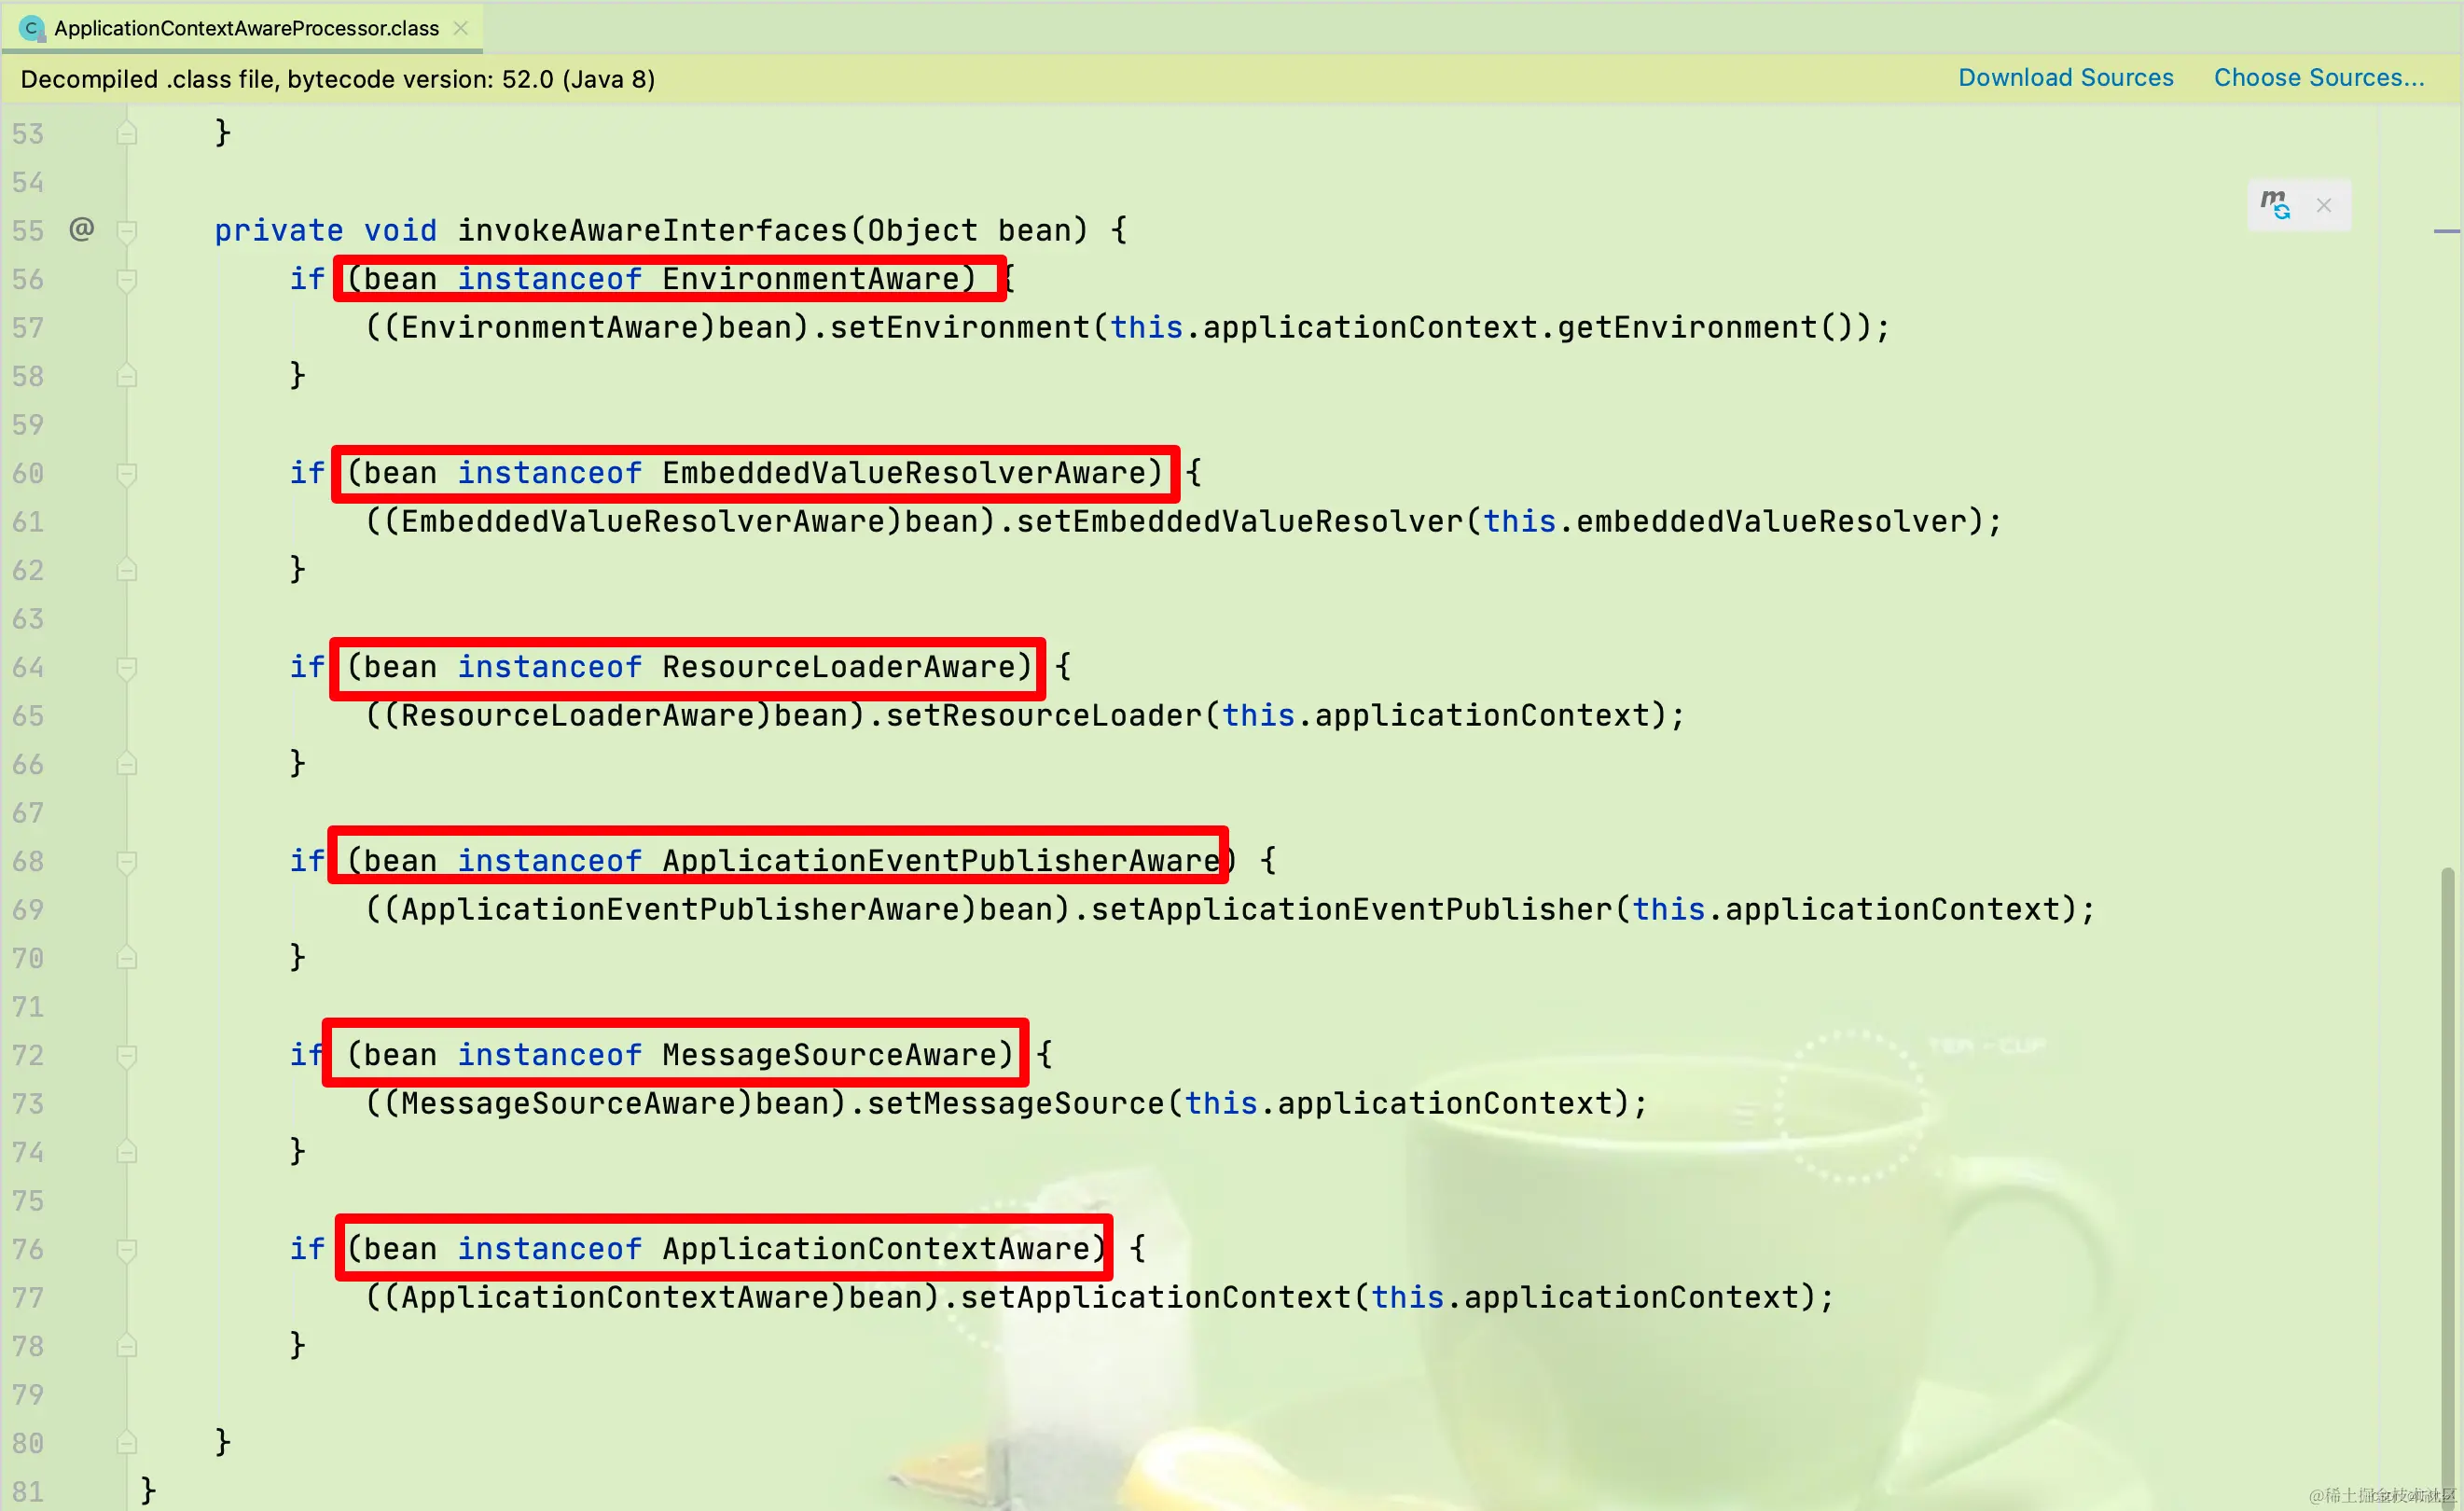This screenshot has width=2464, height=1511.
Task: Close the ApplicationContextAwareProcessor.class tab
Action: pyautogui.click(x=461, y=28)
